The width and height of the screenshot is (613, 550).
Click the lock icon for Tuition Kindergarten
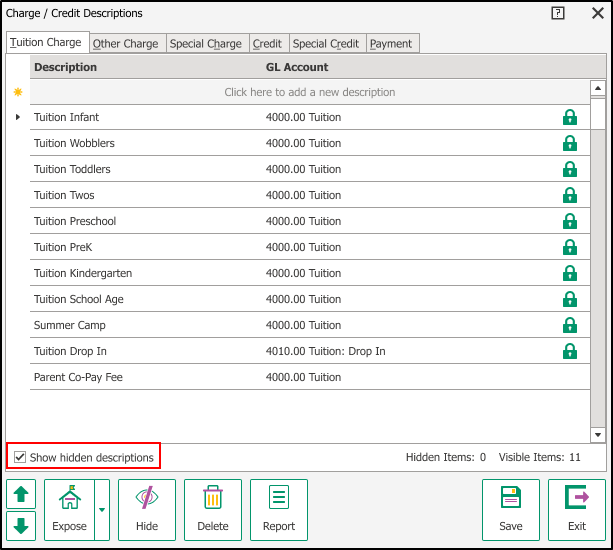570,273
